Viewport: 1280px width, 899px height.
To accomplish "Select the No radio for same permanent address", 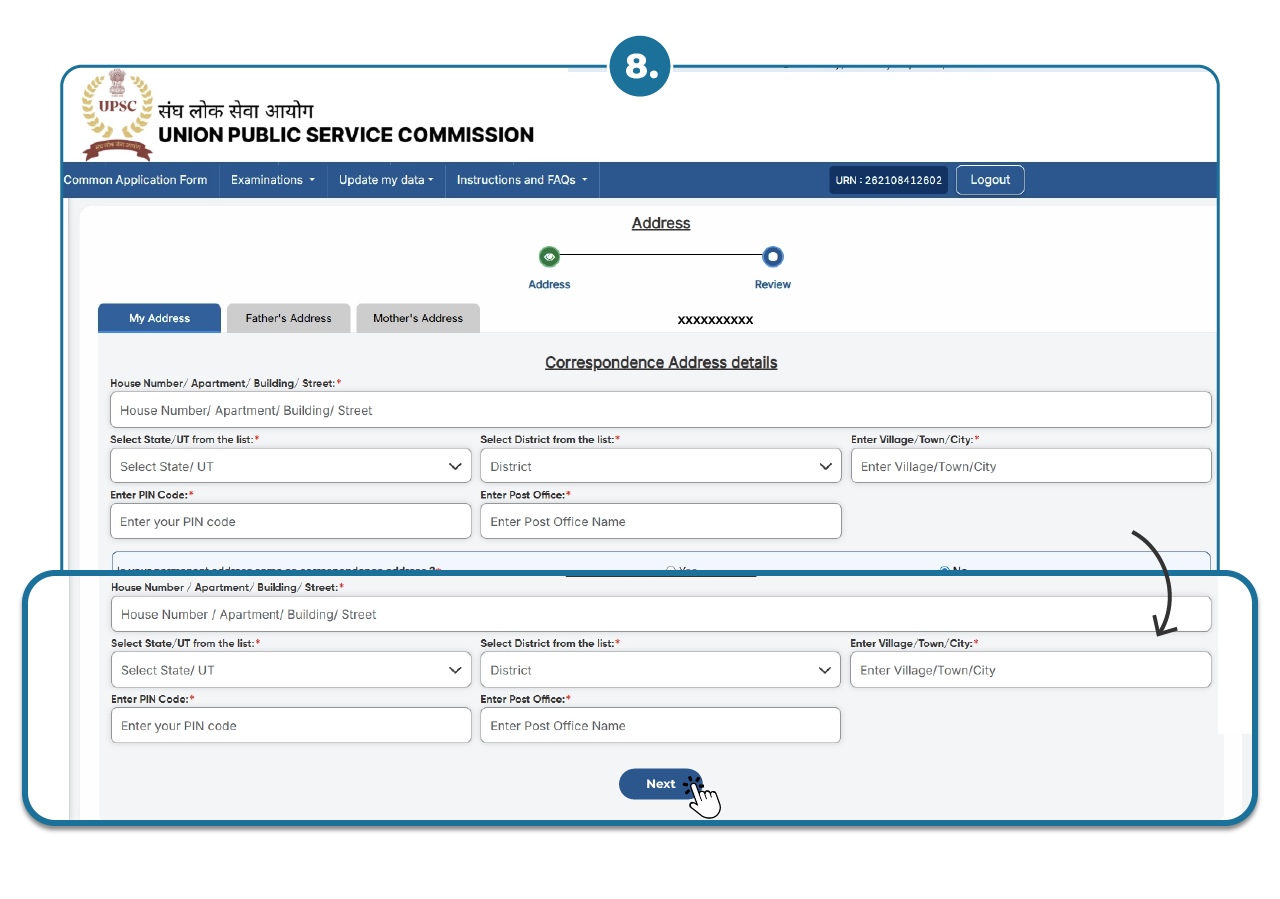I will (945, 569).
